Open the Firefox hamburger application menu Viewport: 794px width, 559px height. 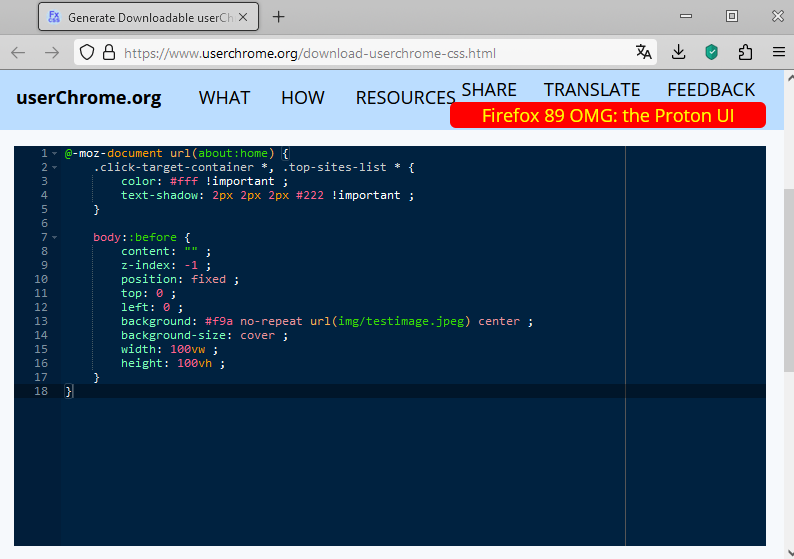(x=778, y=53)
